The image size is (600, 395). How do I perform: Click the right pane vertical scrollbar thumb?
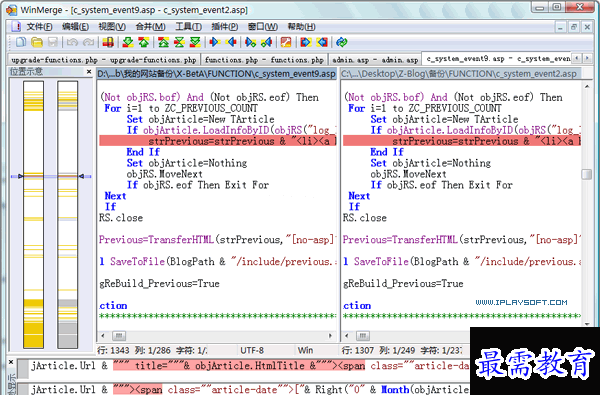(586, 174)
